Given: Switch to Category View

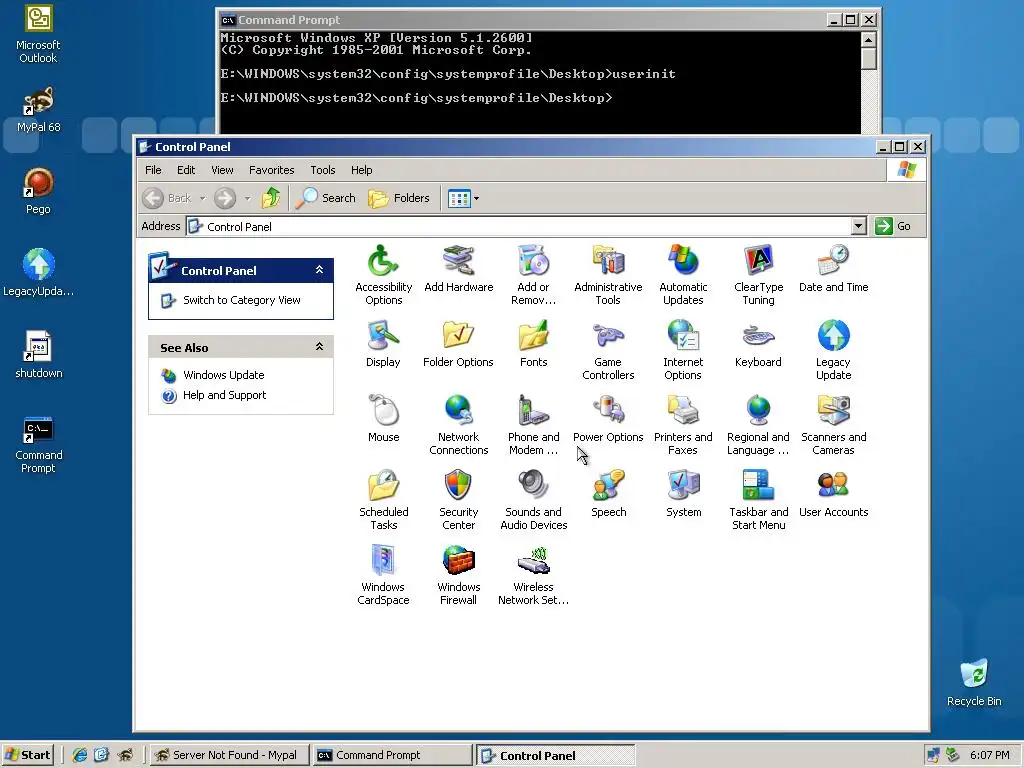Looking at the screenshot, I should coord(242,300).
